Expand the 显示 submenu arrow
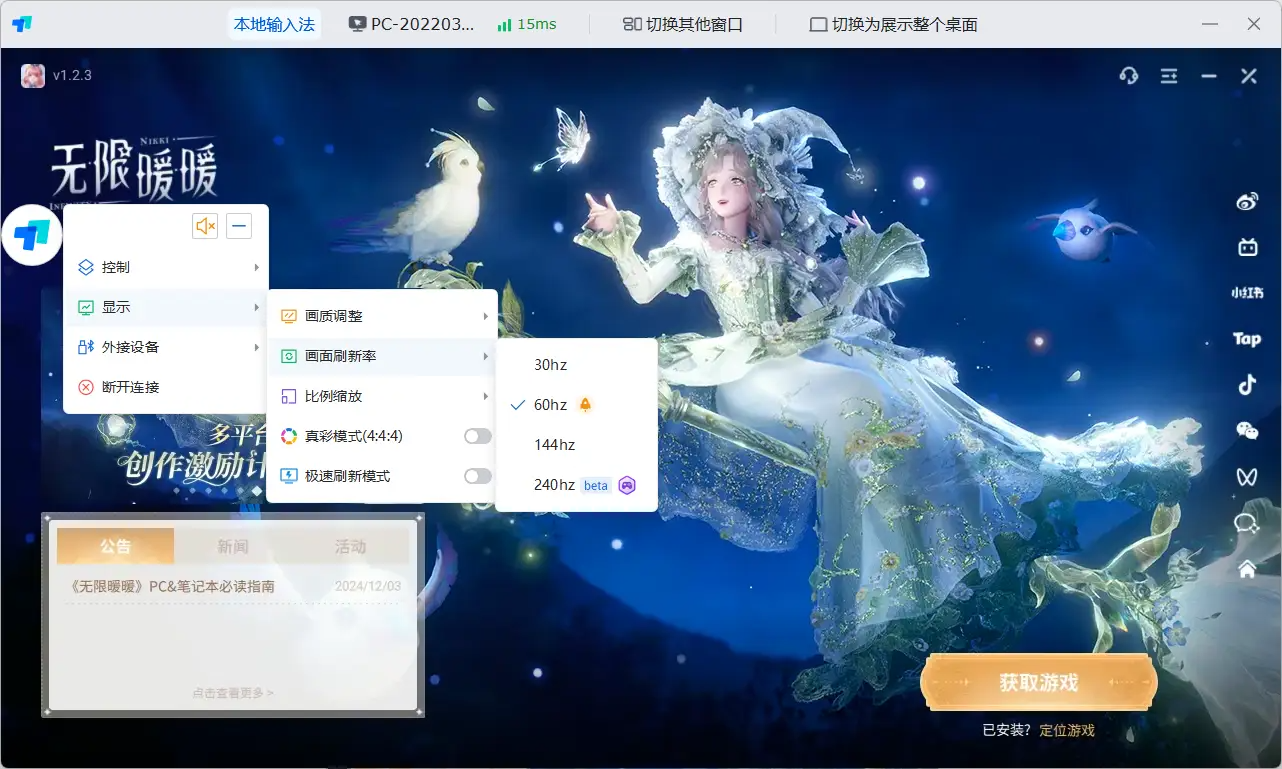Screen dimensions: 1282x769 (x=257, y=307)
